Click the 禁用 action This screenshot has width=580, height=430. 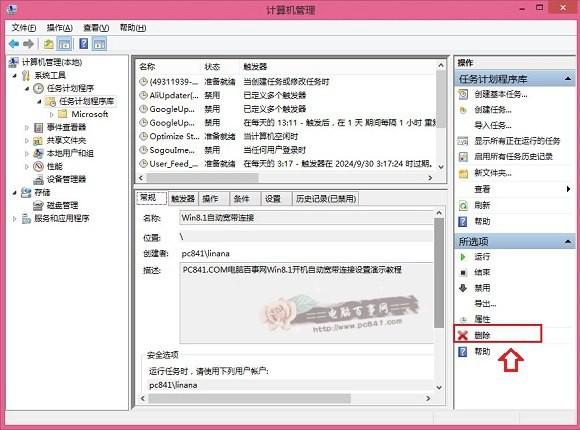482,288
